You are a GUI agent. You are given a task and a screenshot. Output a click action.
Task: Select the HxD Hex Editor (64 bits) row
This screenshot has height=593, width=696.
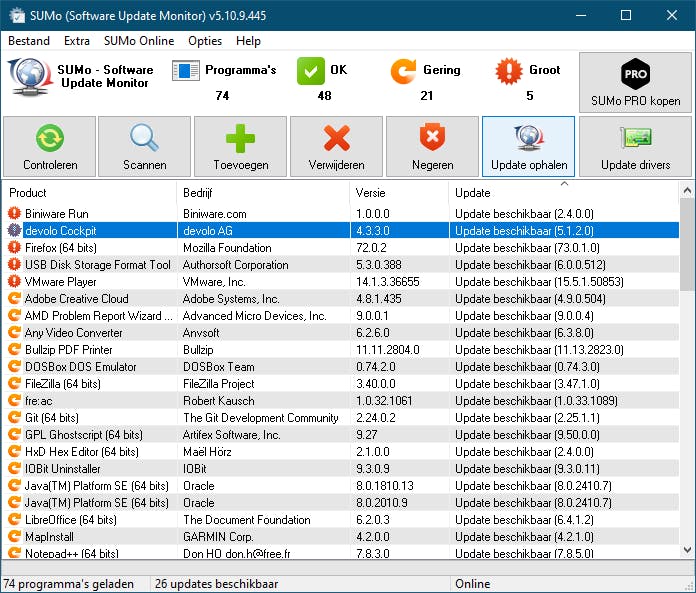click(341, 451)
